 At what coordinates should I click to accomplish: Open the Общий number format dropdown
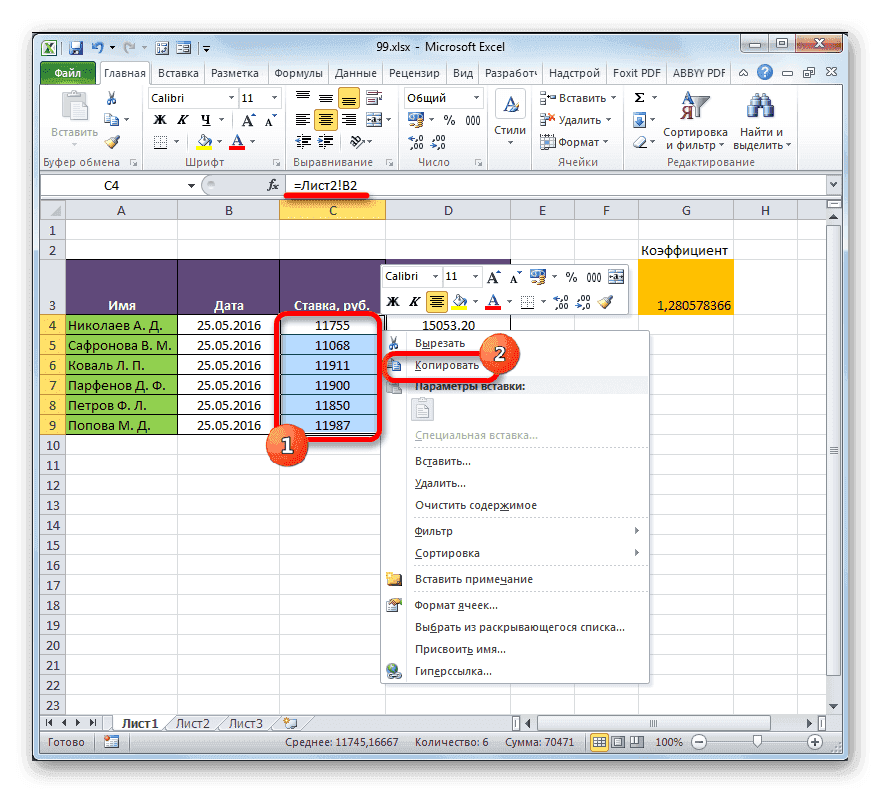[476, 98]
